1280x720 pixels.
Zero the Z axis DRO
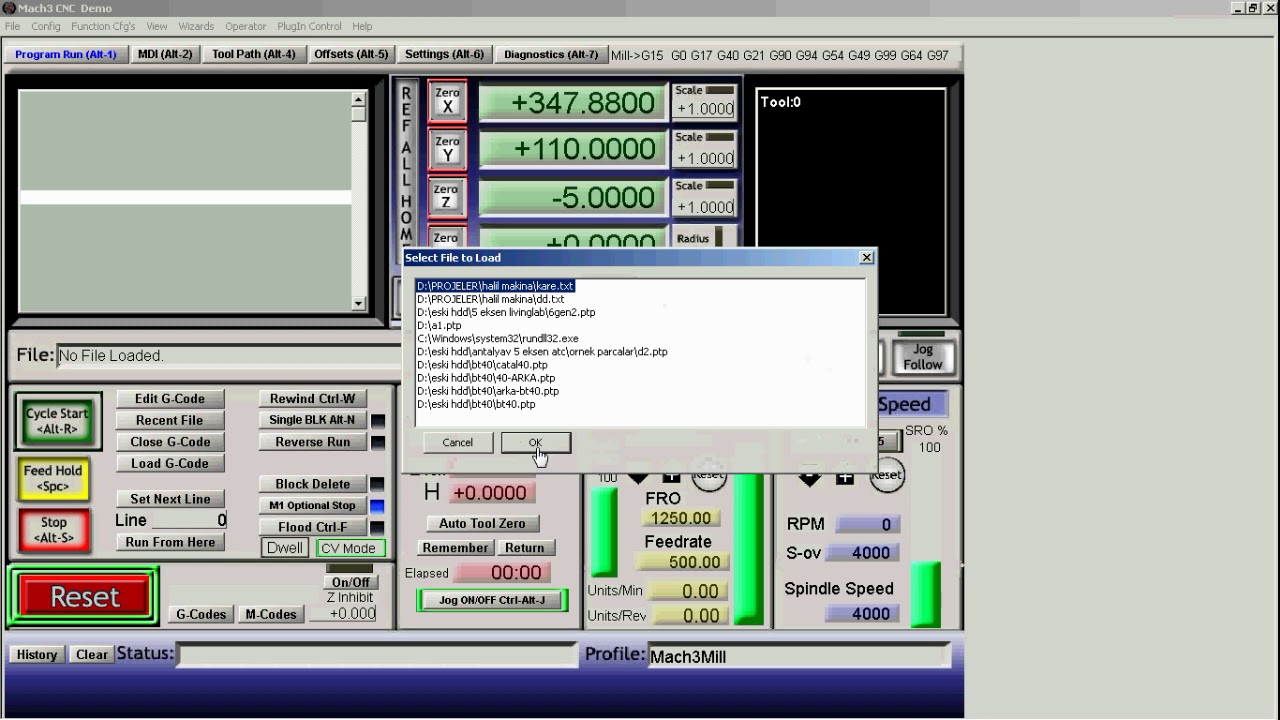[x=446, y=197]
